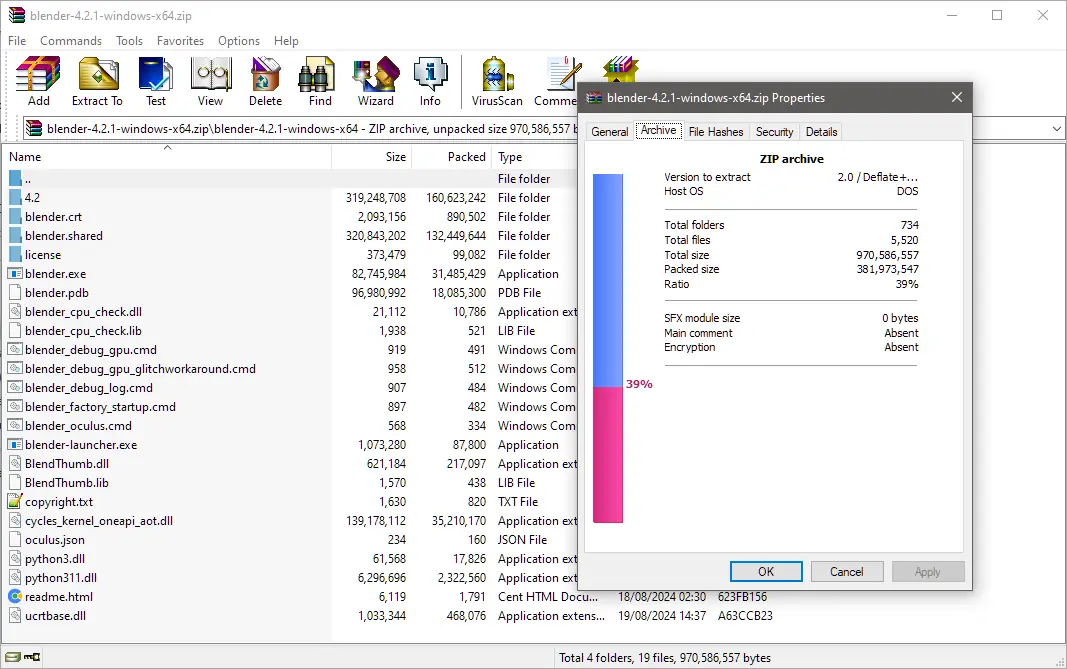Confirm with the OK button
Screen dimensions: 1067x669
[766, 572]
